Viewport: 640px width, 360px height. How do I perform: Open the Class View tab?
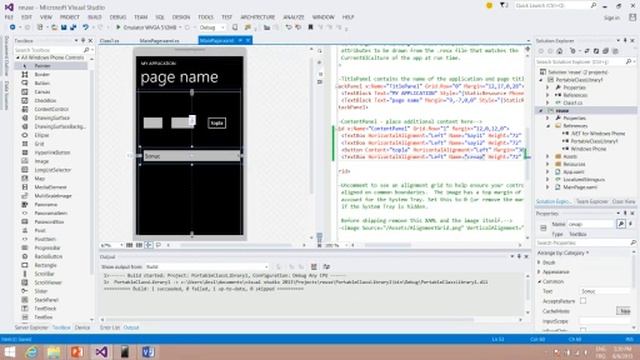pyautogui.click(x=623, y=202)
